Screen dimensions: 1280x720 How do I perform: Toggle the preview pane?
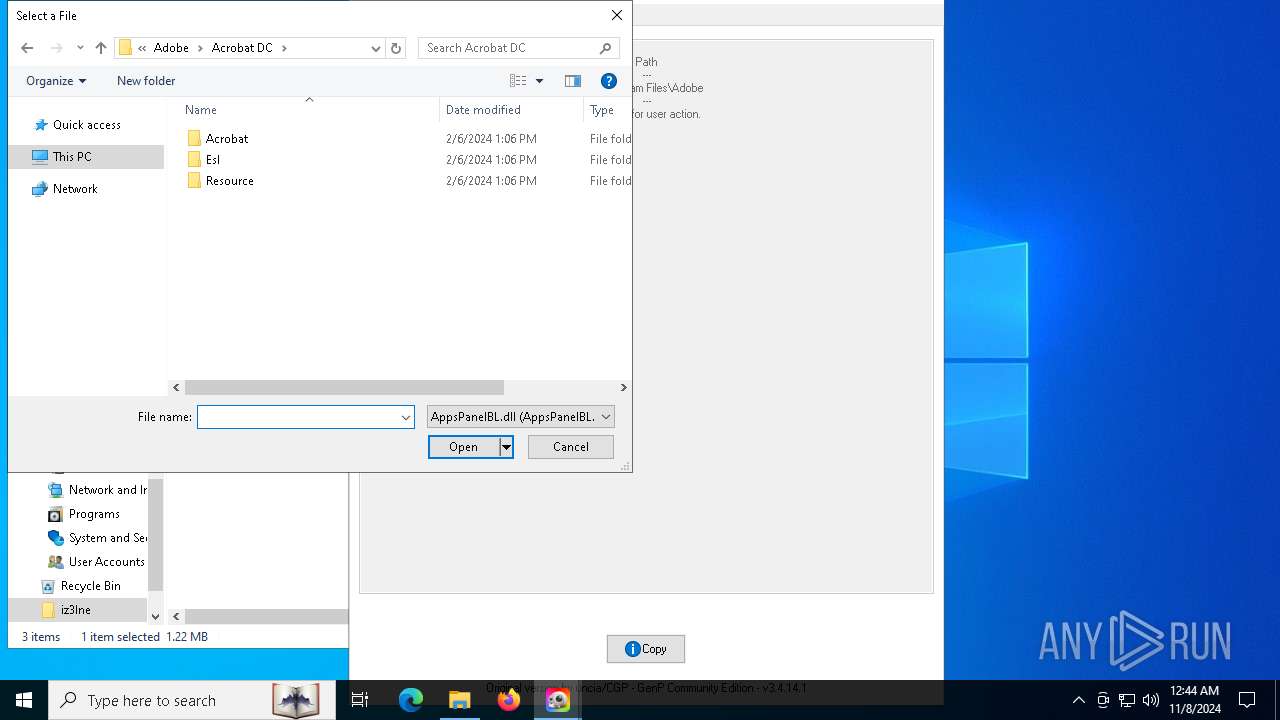coord(573,81)
